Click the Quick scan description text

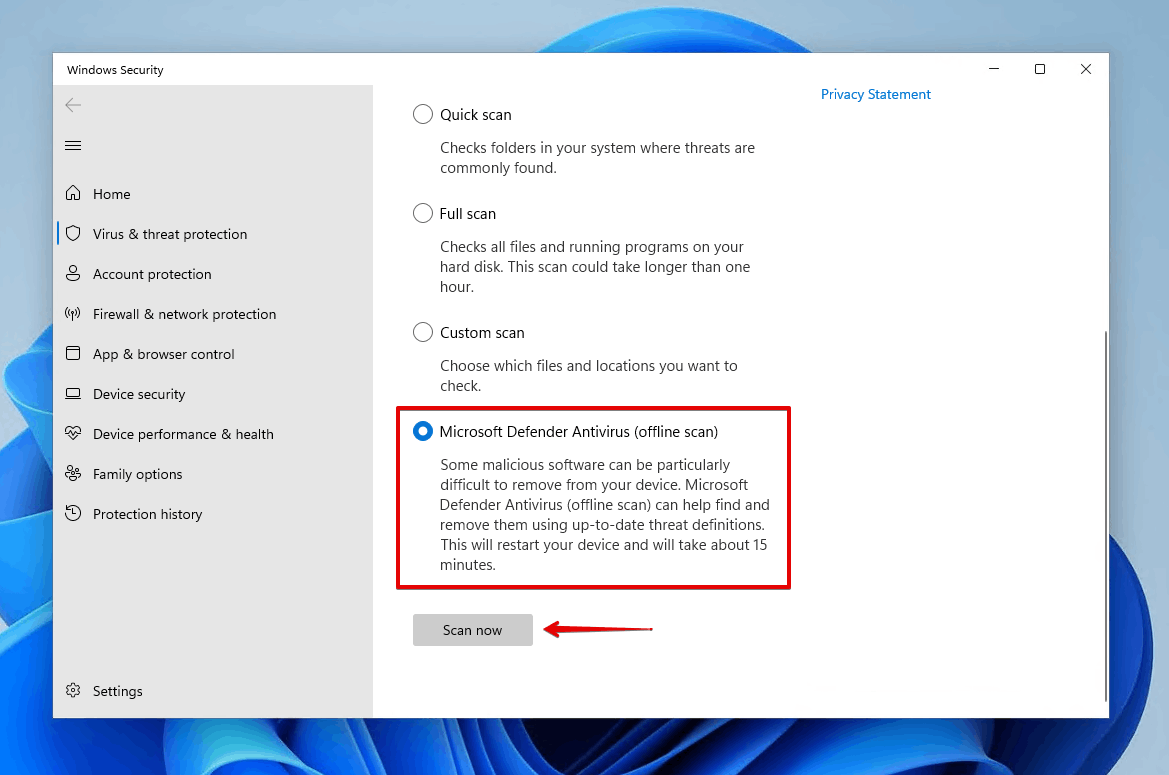[x=597, y=157]
